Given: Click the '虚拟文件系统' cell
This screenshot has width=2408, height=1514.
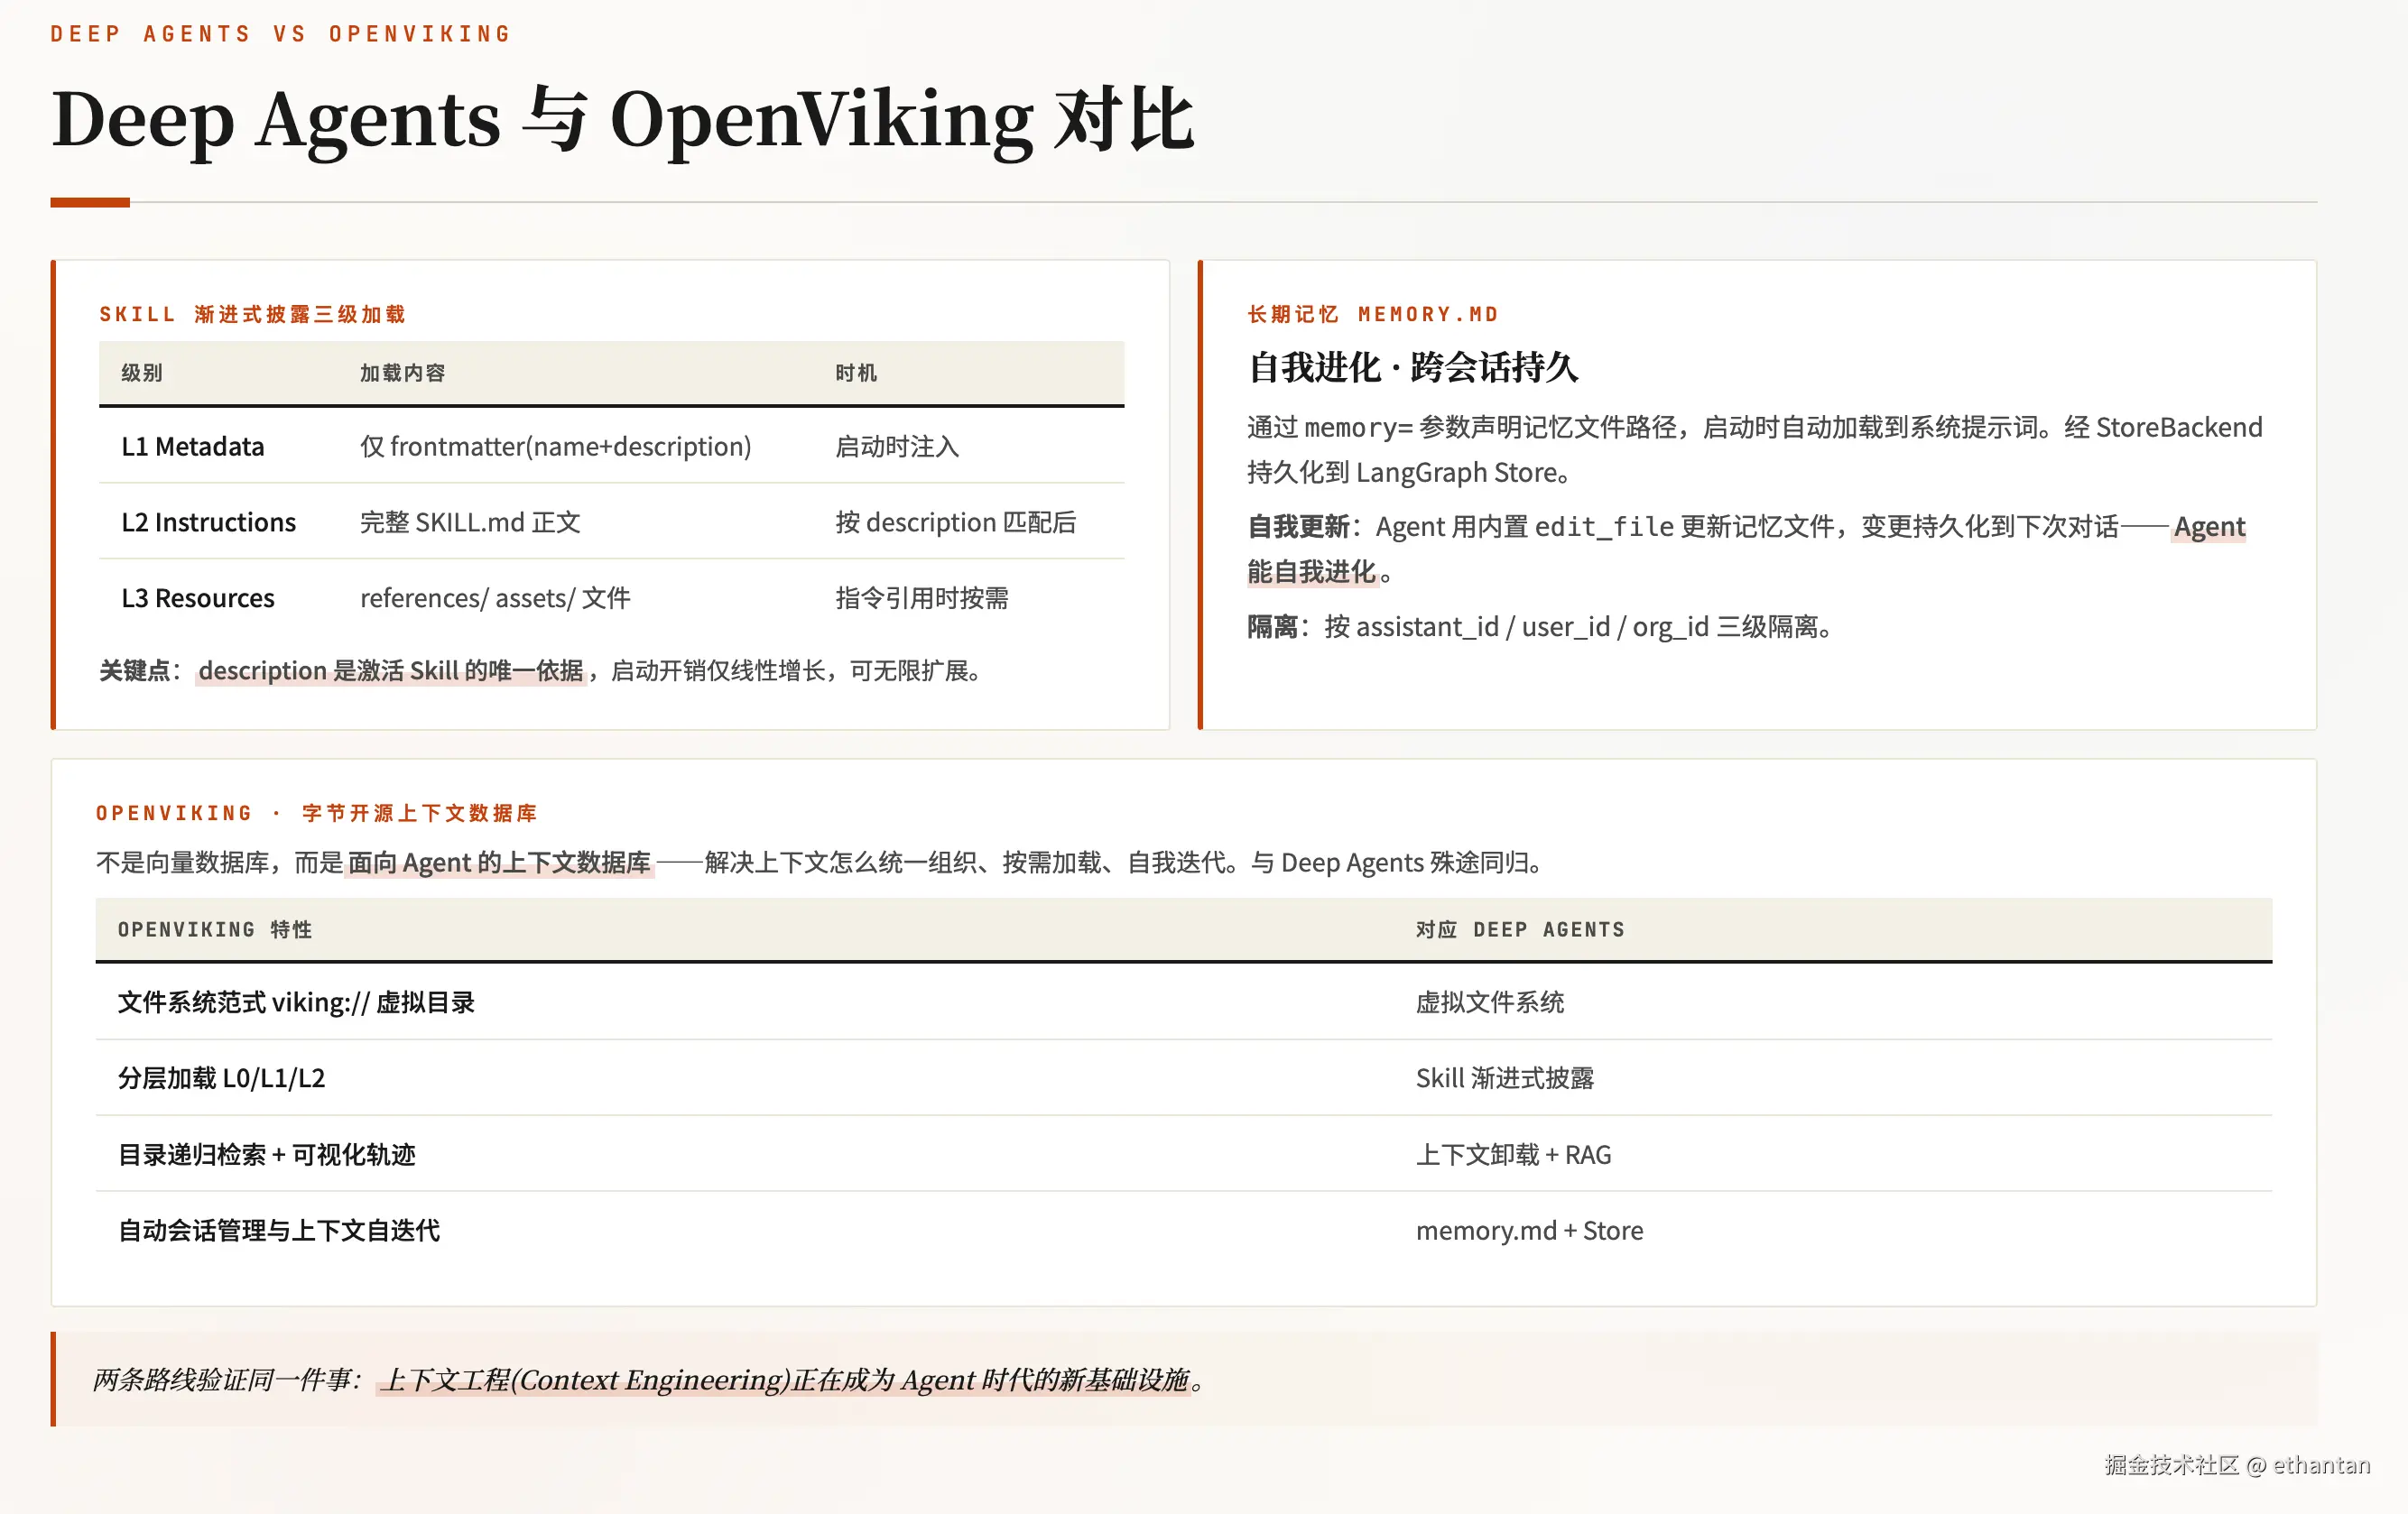Looking at the screenshot, I should (1489, 1002).
